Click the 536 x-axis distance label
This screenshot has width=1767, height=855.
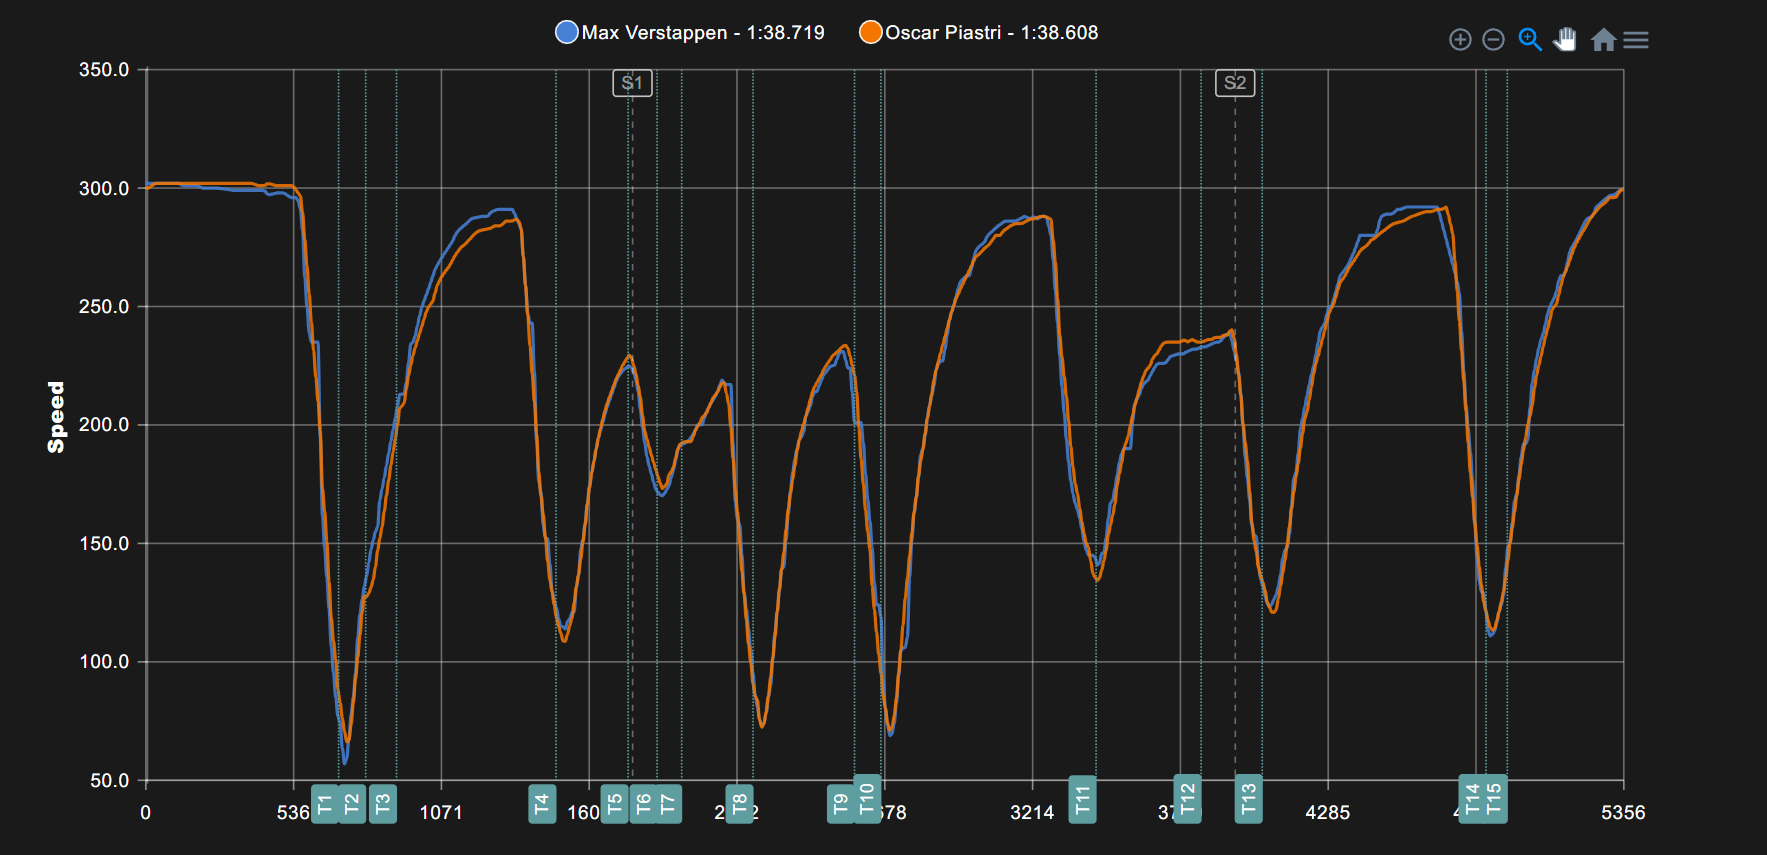pos(293,813)
